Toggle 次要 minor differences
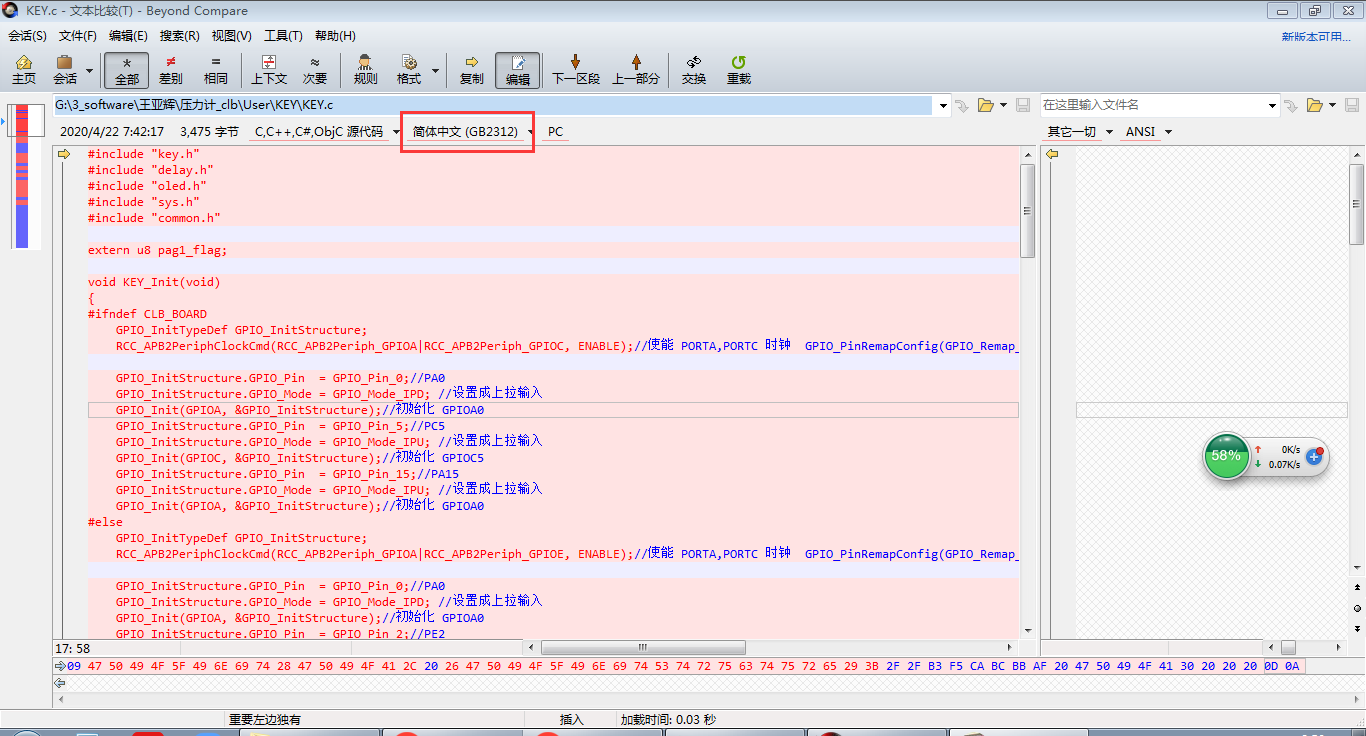This screenshot has height=736, width=1366. pos(315,70)
